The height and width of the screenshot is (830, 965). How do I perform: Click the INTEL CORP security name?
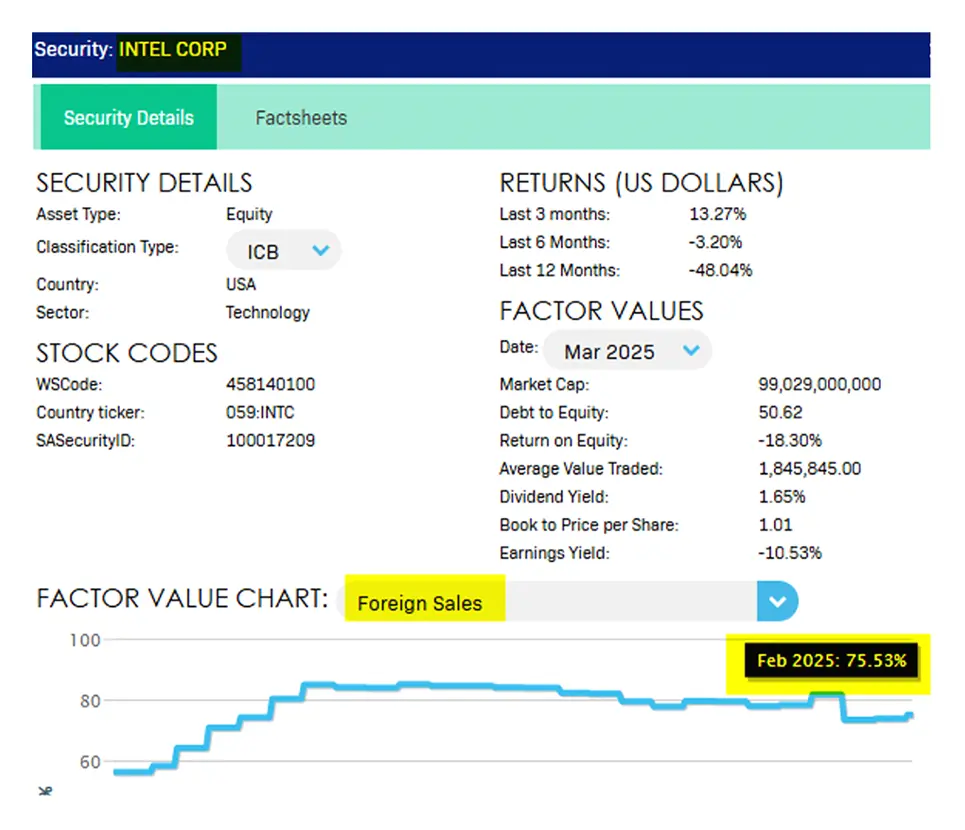(173, 49)
